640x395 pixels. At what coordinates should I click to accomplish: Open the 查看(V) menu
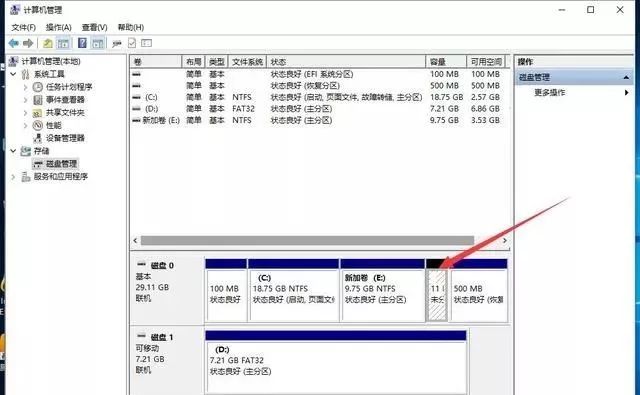coord(94,27)
